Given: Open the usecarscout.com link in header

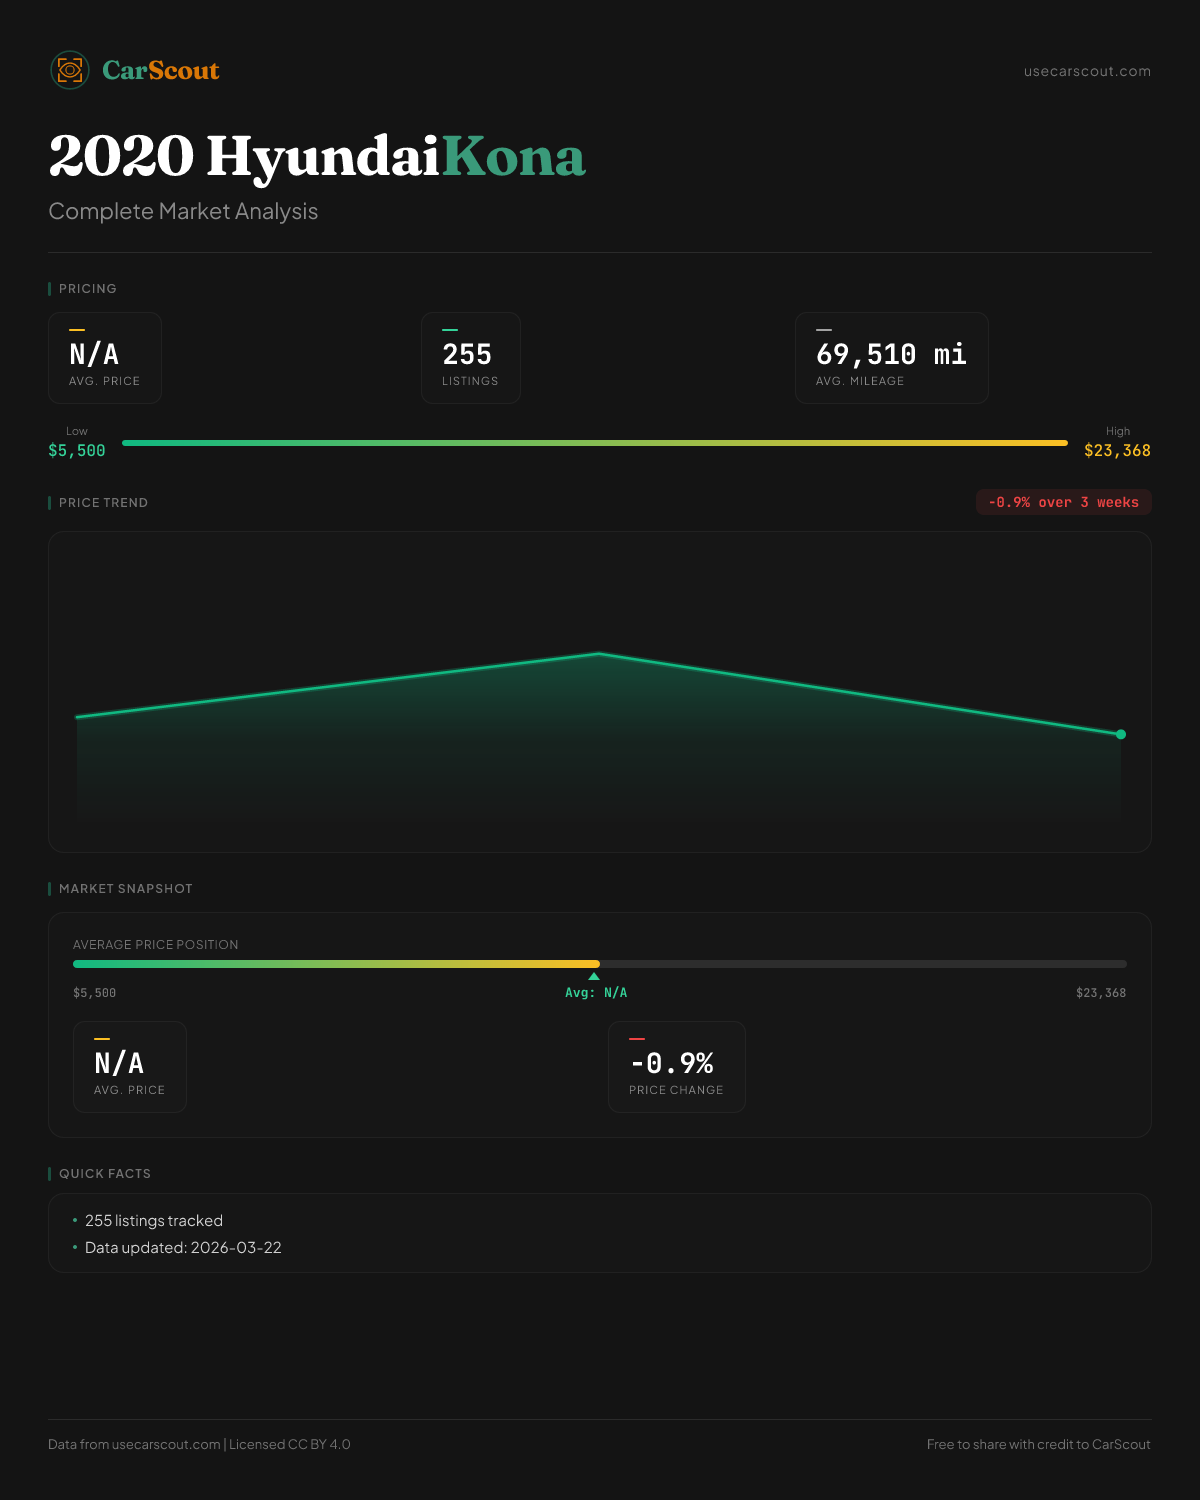Looking at the screenshot, I should pyautogui.click(x=1087, y=71).
